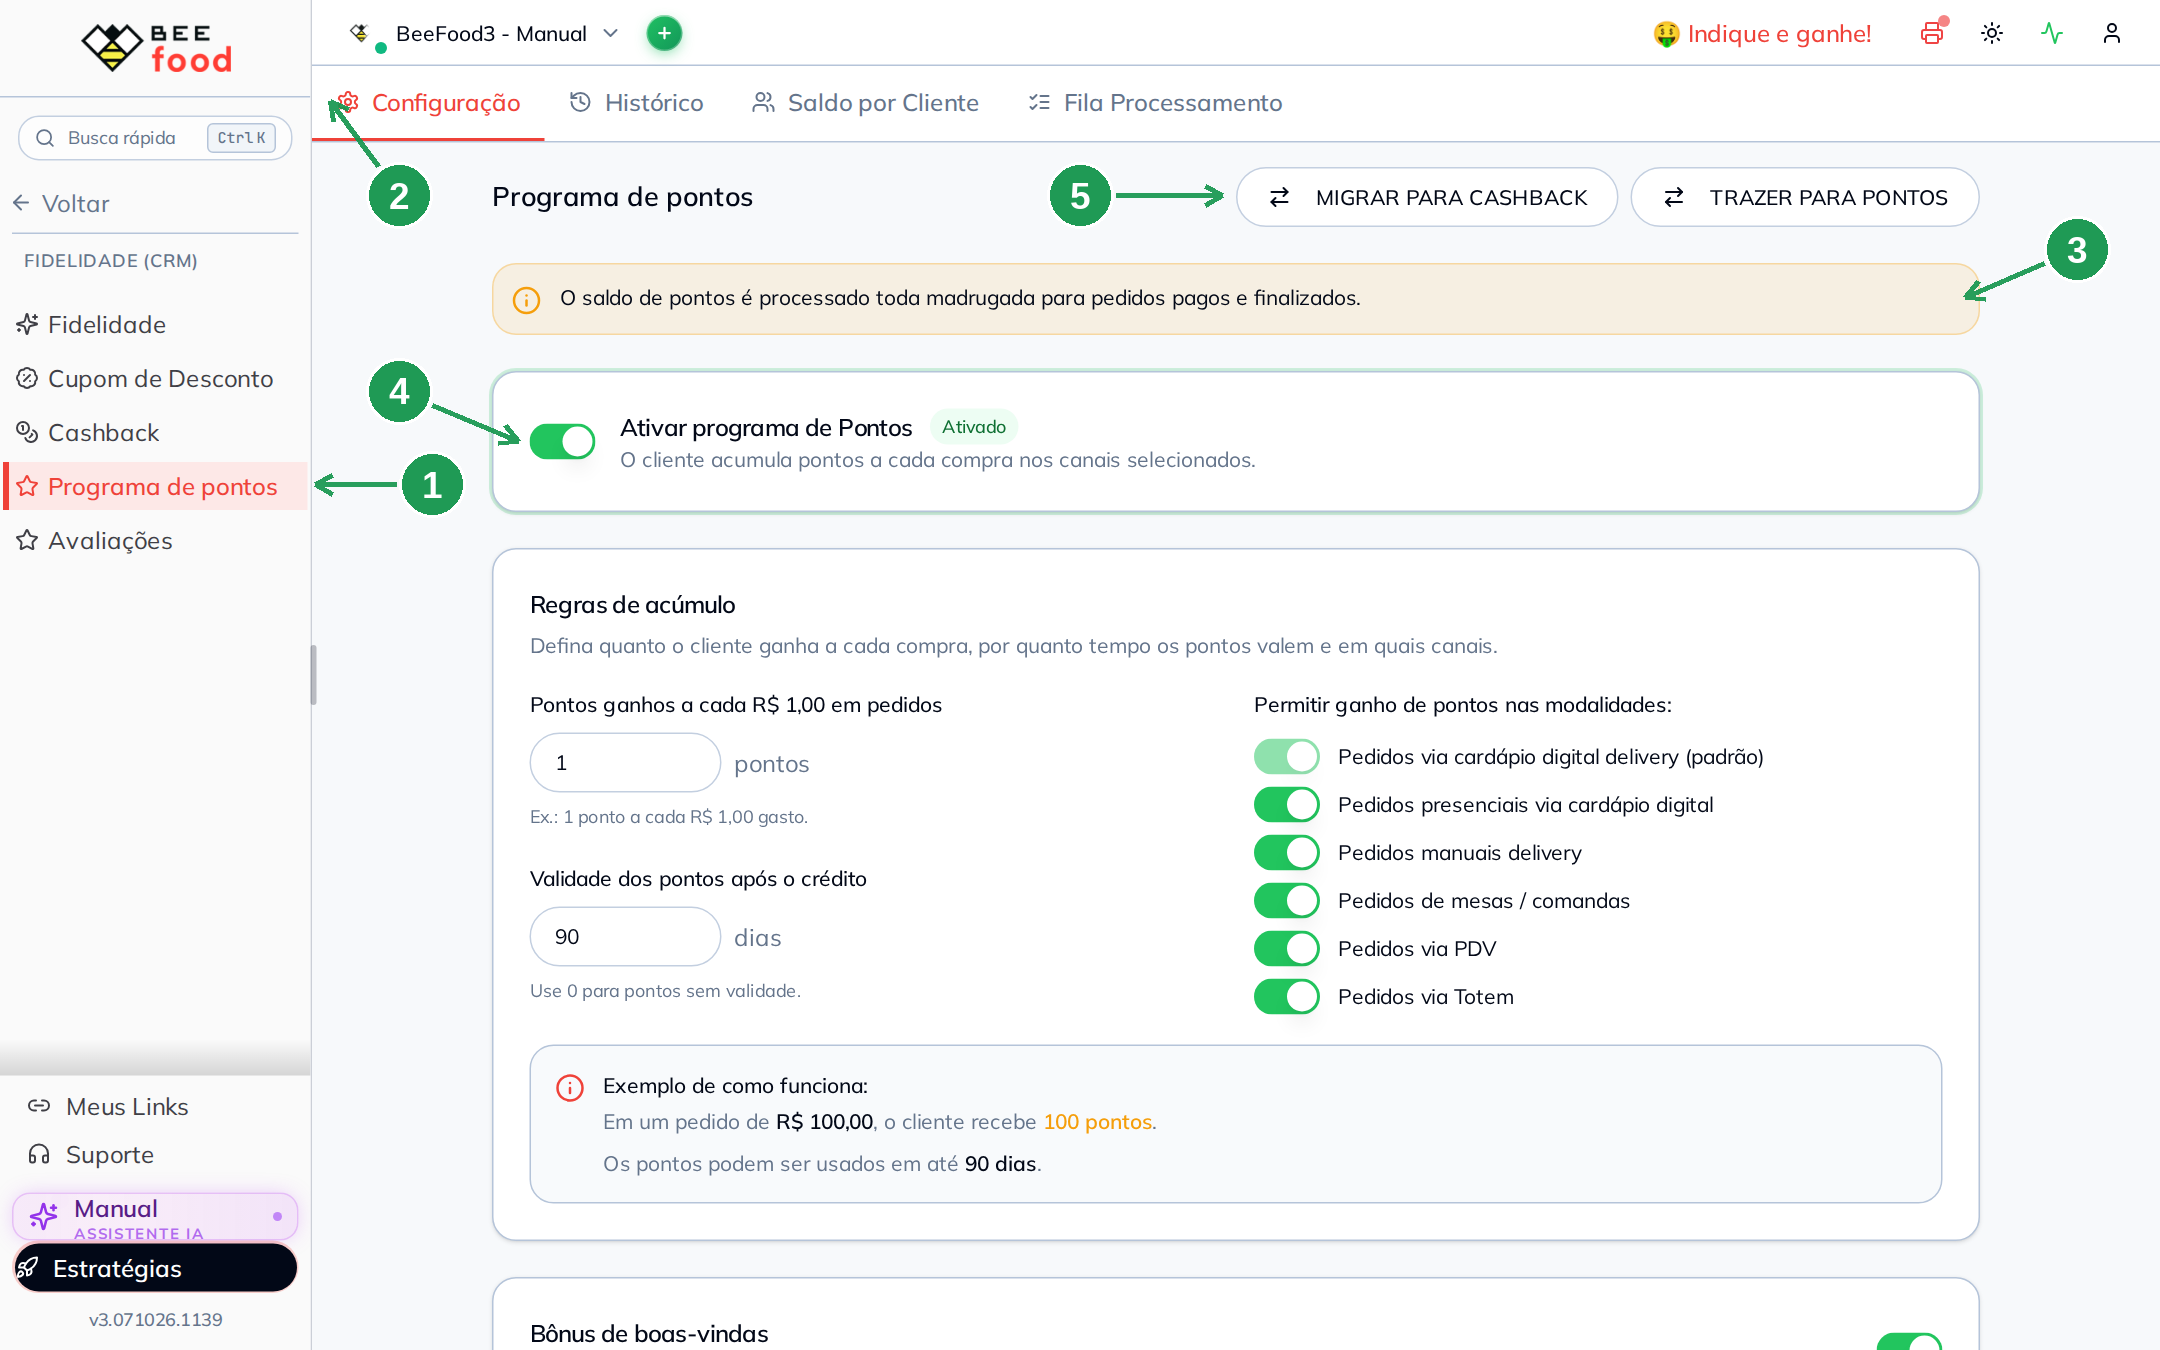Open Programa de pontos in sidebar
Image resolution: width=2160 pixels, height=1350 pixels.
click(156, 486)
